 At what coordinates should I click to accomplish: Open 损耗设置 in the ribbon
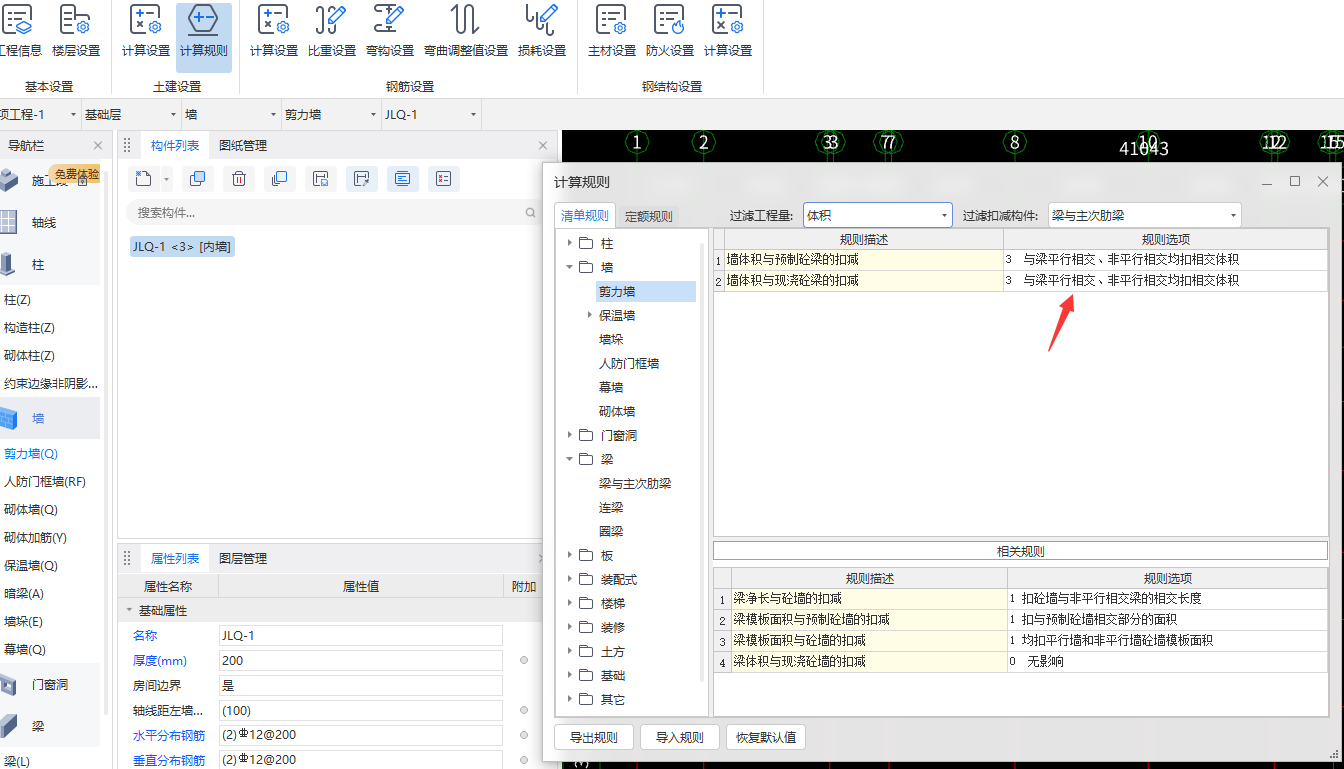pyautogui.click(x=542, y=32)
